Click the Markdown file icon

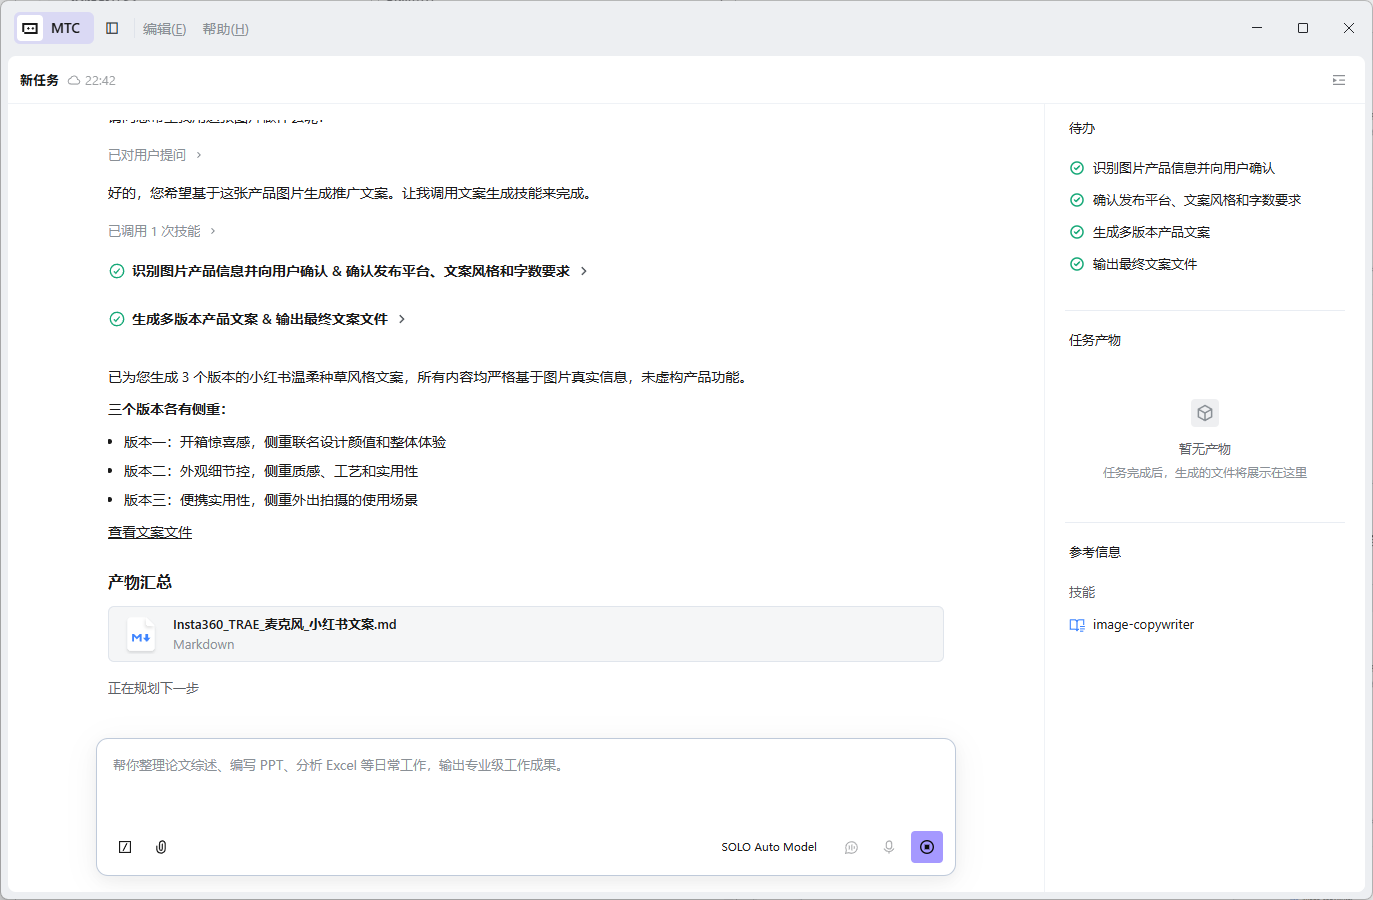[141, 635]
